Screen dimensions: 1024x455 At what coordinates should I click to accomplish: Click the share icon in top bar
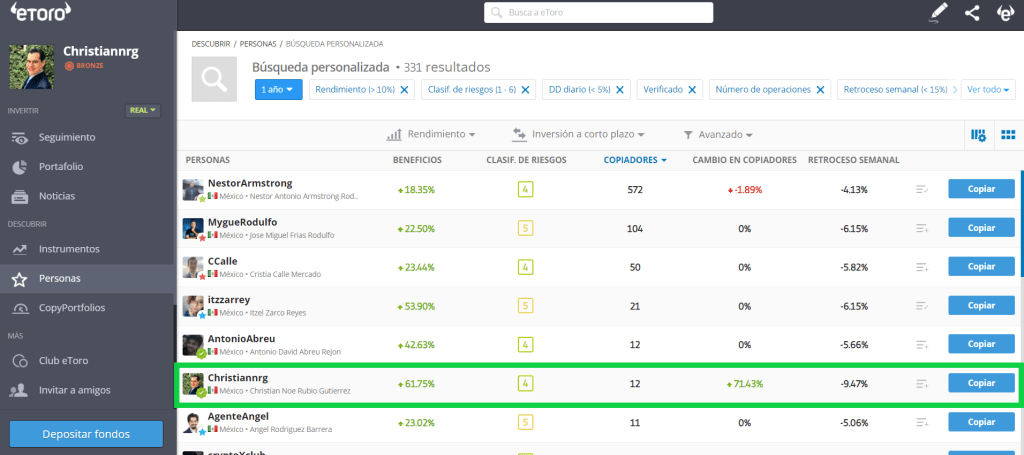tap(972, 13)
